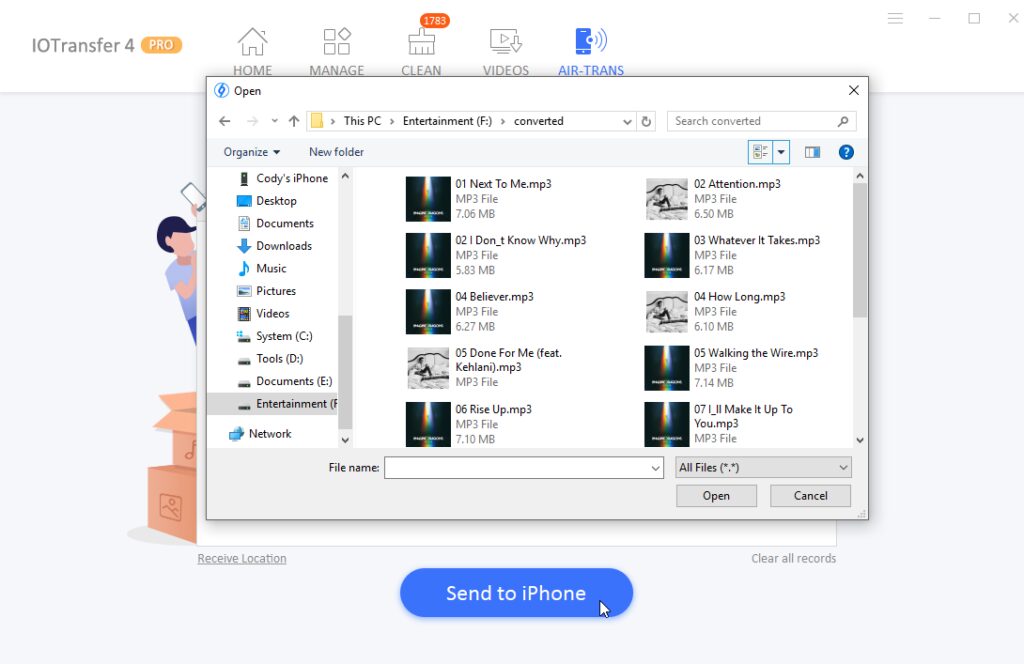Screen dimensions: 1024x664
Task: Click Entertainment (F:) in address path
Action: pos(447,121)
